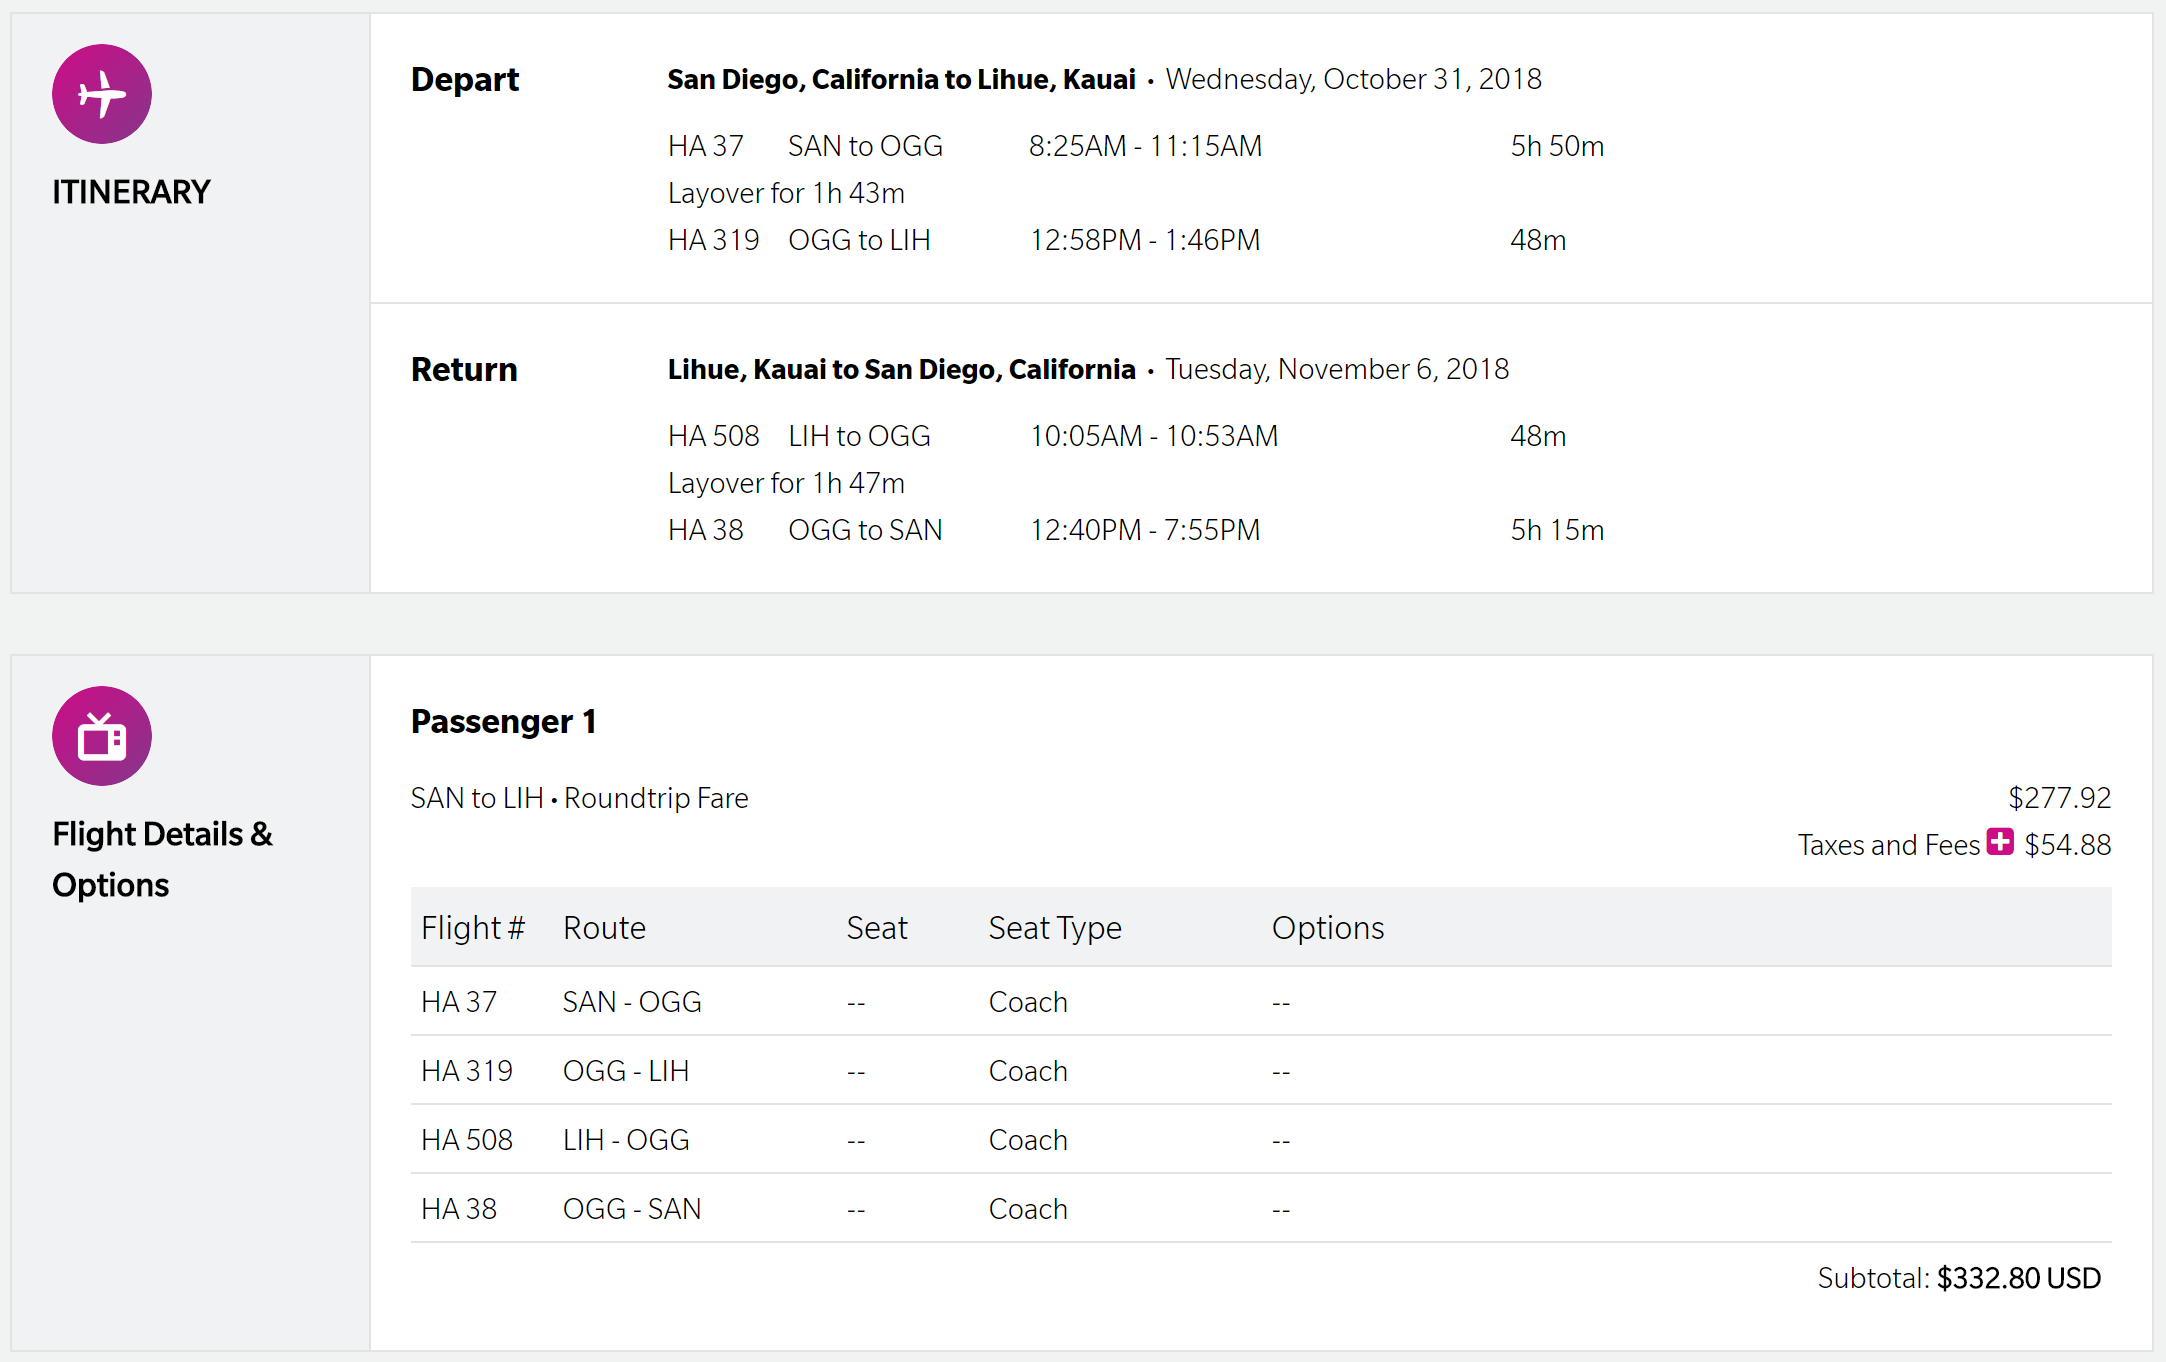Viewport: 2166px width, 1362px height.
Task: Click the Depart label in the itinerary
Action: coord(465,80)
